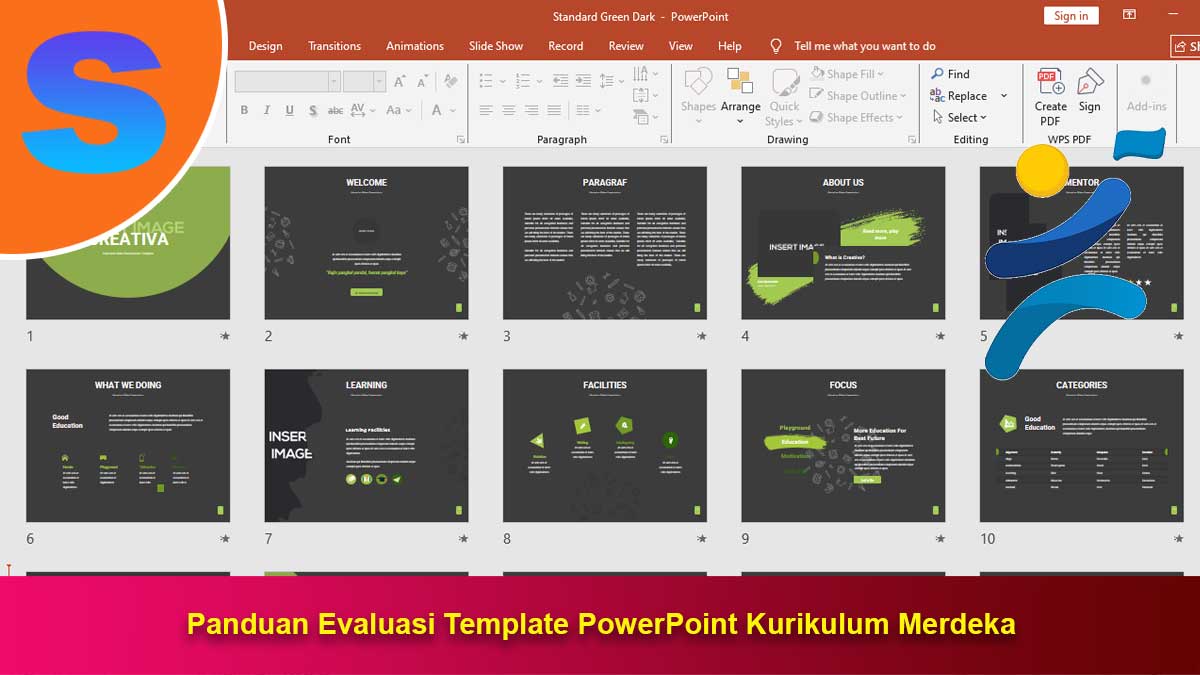Screen dimensions: 1200x675
Task: Click the Decrease Font Size icon
Action: [x=423, y=81]
